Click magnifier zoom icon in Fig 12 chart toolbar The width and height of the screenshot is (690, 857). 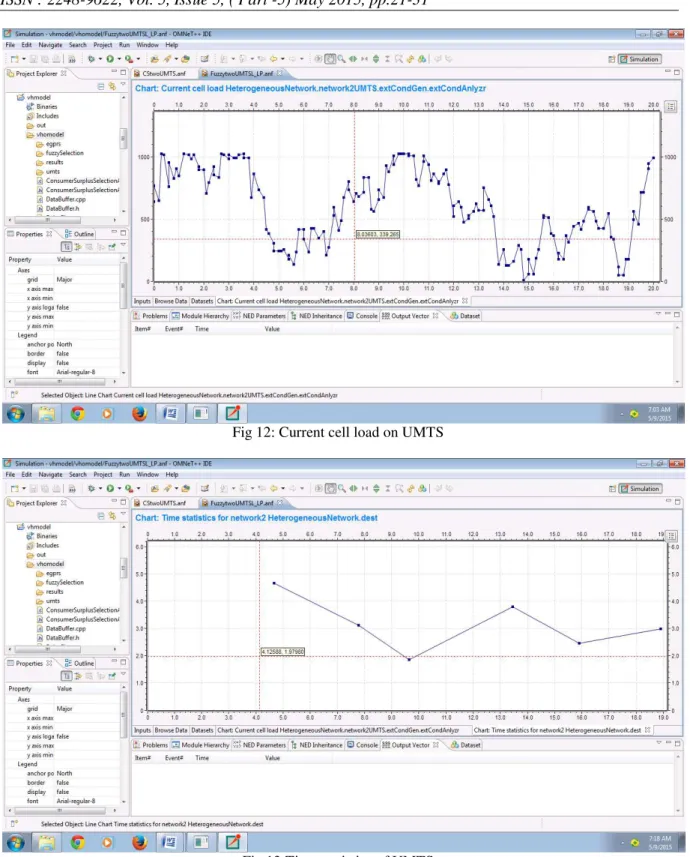[x=341, y=59]
